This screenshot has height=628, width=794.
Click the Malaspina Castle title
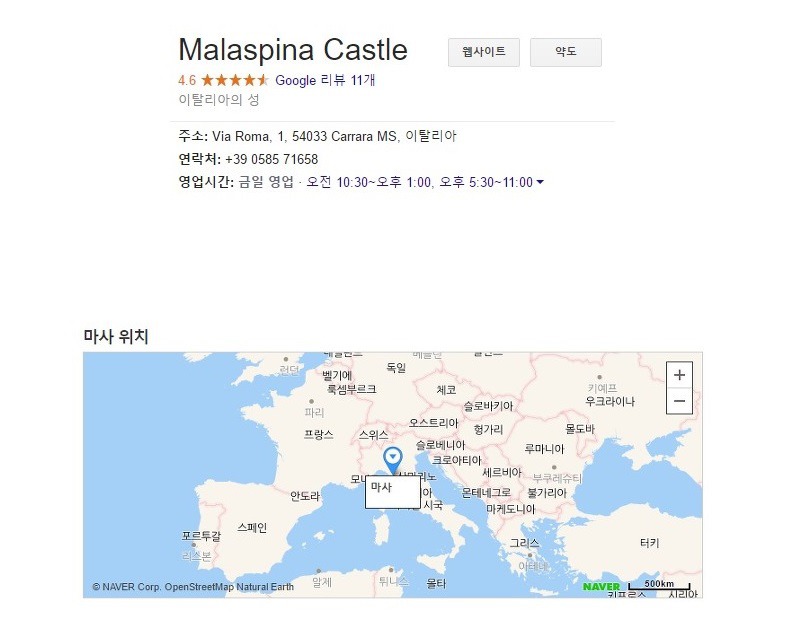pyautogui.click(x=293, y=50)
